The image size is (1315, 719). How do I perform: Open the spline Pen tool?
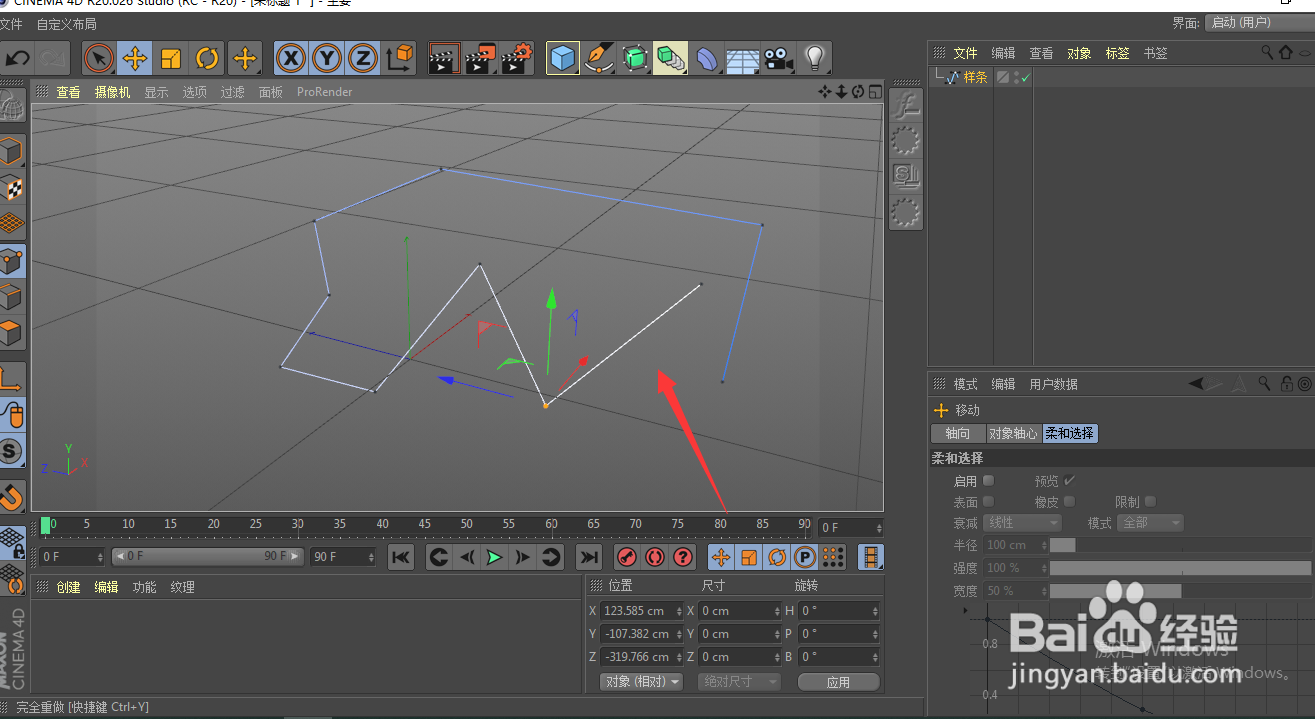point(599,59)
